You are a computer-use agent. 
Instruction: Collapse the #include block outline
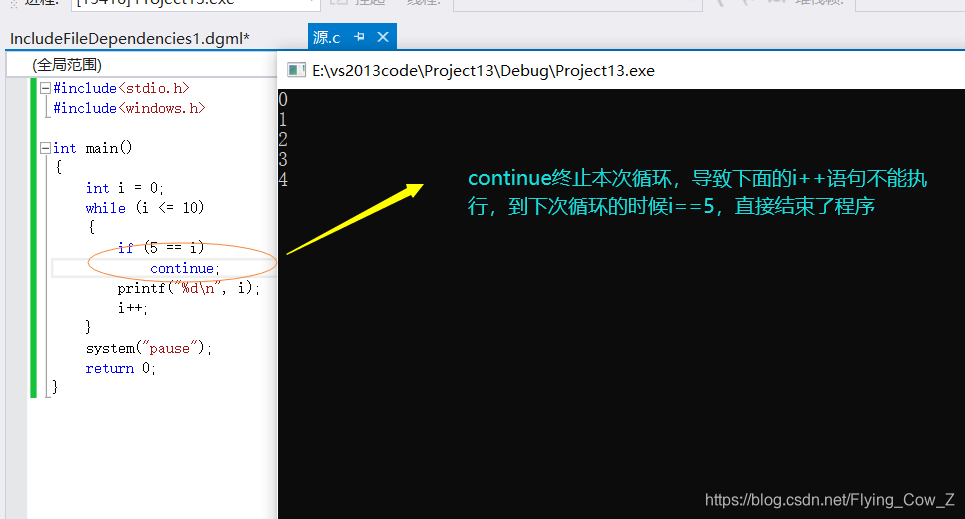[45, 89]
